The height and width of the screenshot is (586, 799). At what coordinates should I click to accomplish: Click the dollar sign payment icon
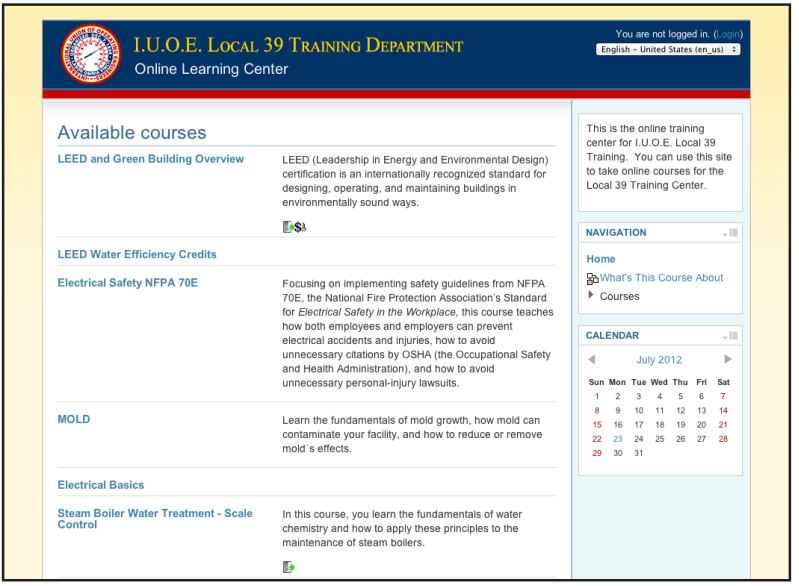[297, 227]
